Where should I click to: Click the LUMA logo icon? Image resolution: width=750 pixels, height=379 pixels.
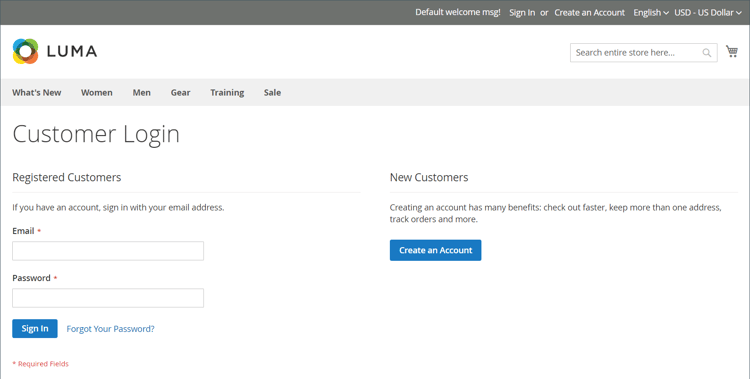(x=25, y=51)
